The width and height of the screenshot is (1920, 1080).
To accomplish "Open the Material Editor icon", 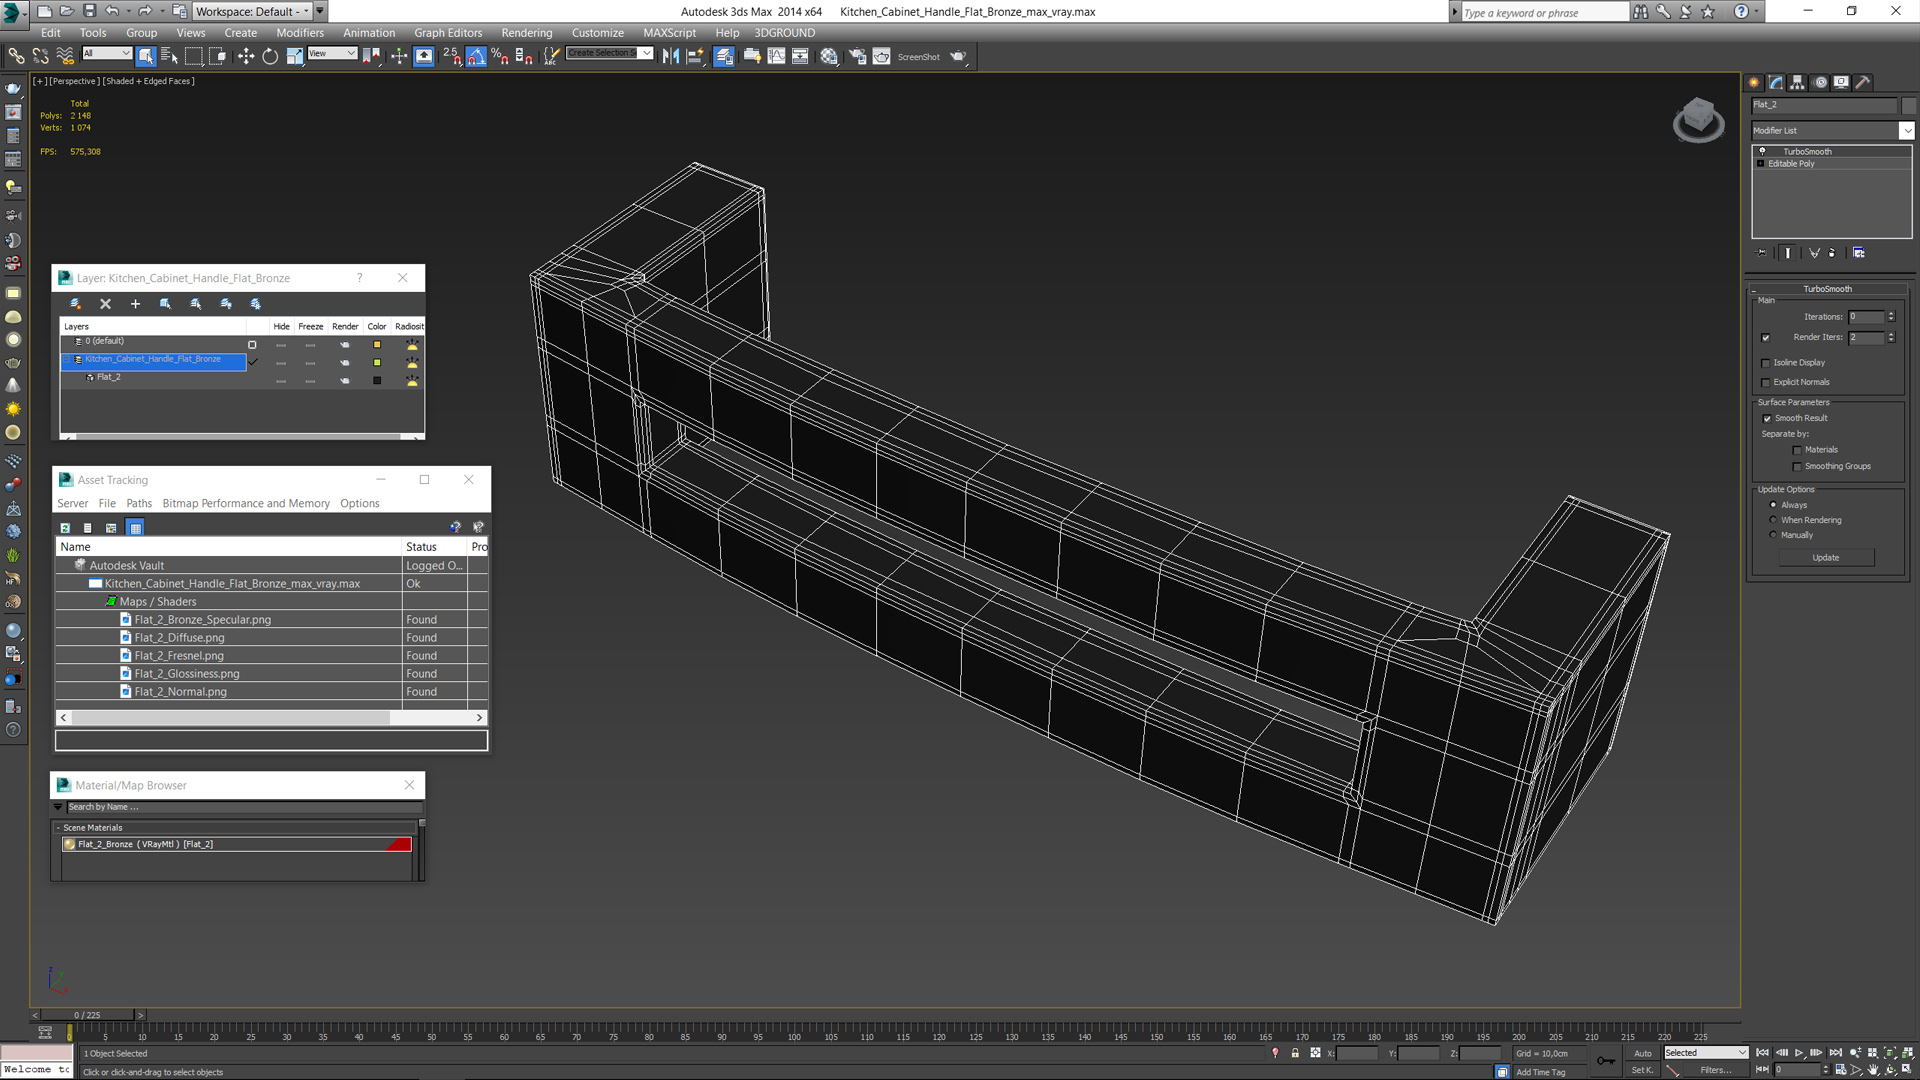I will tap(829, 57).
